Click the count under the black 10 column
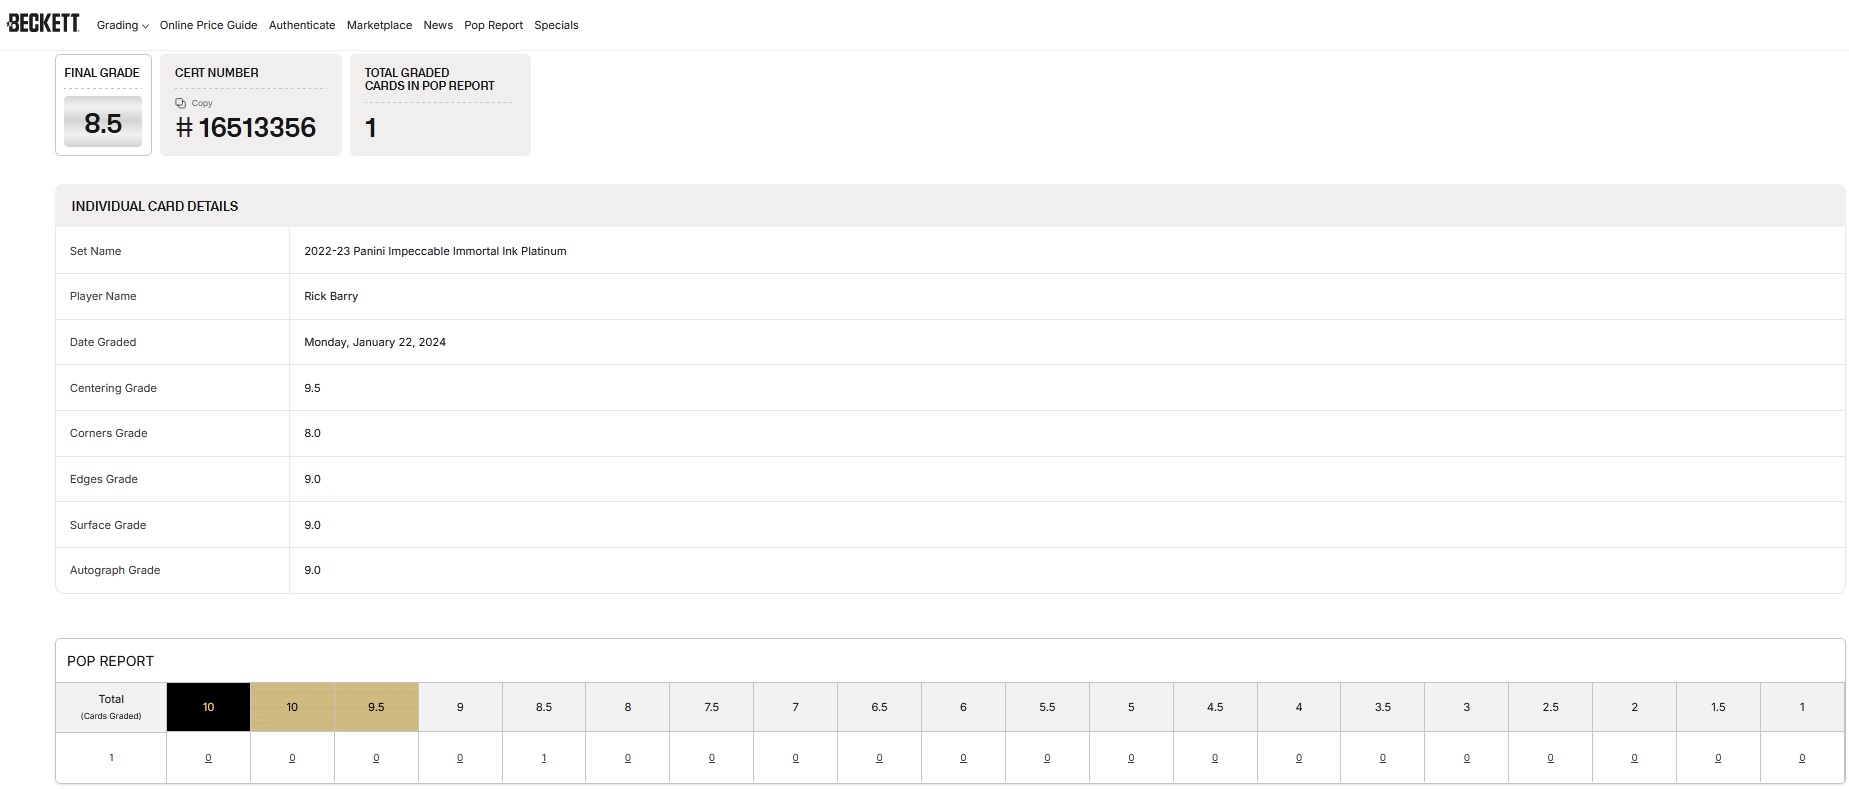1849x789 pixels. tap(208, 758)
